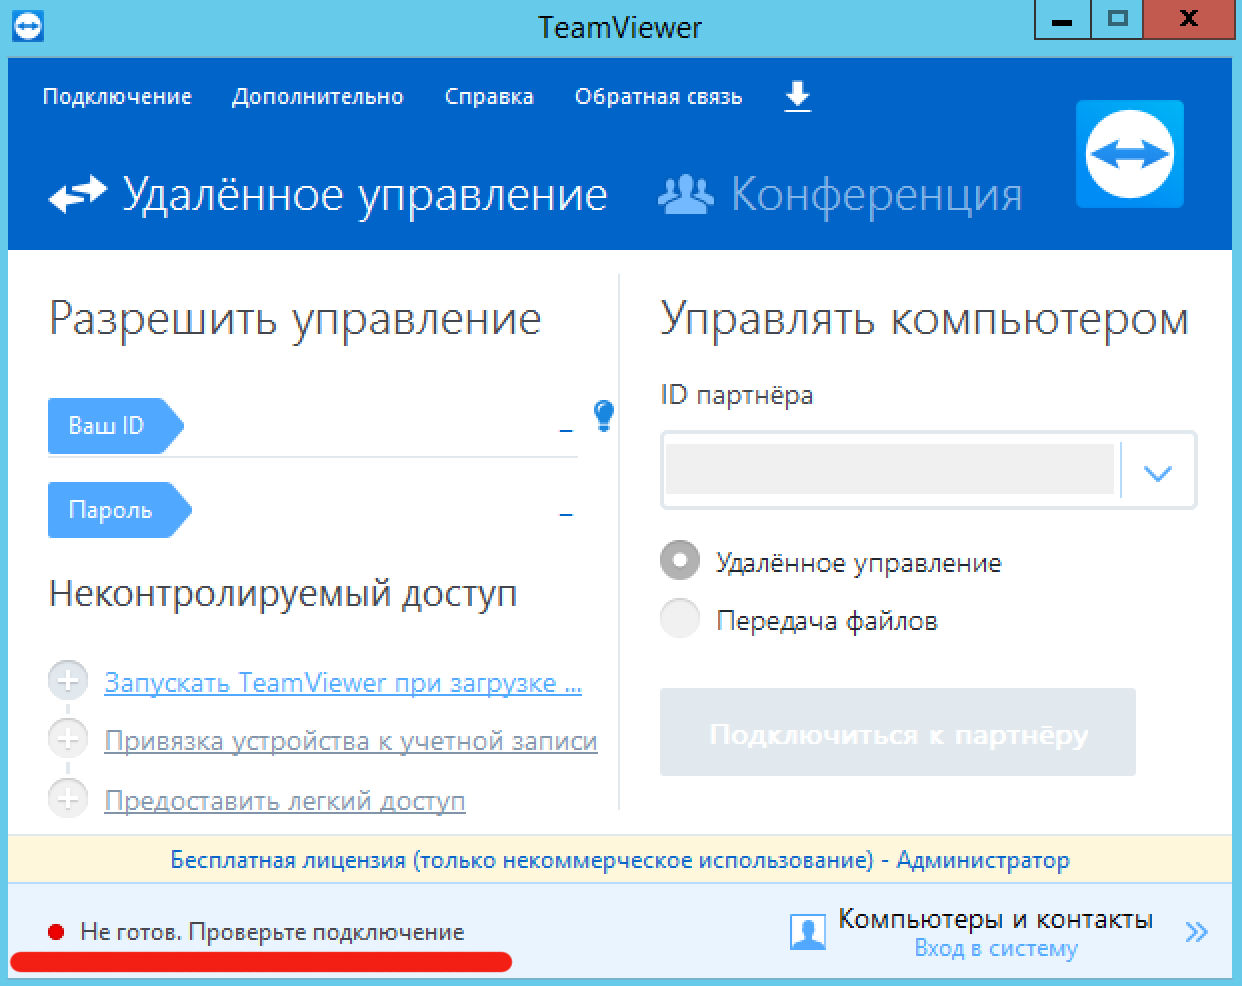Screen dimensions: 1242x986
Task: Close the TeamViewer window
Action: (x=1188, y=20)
